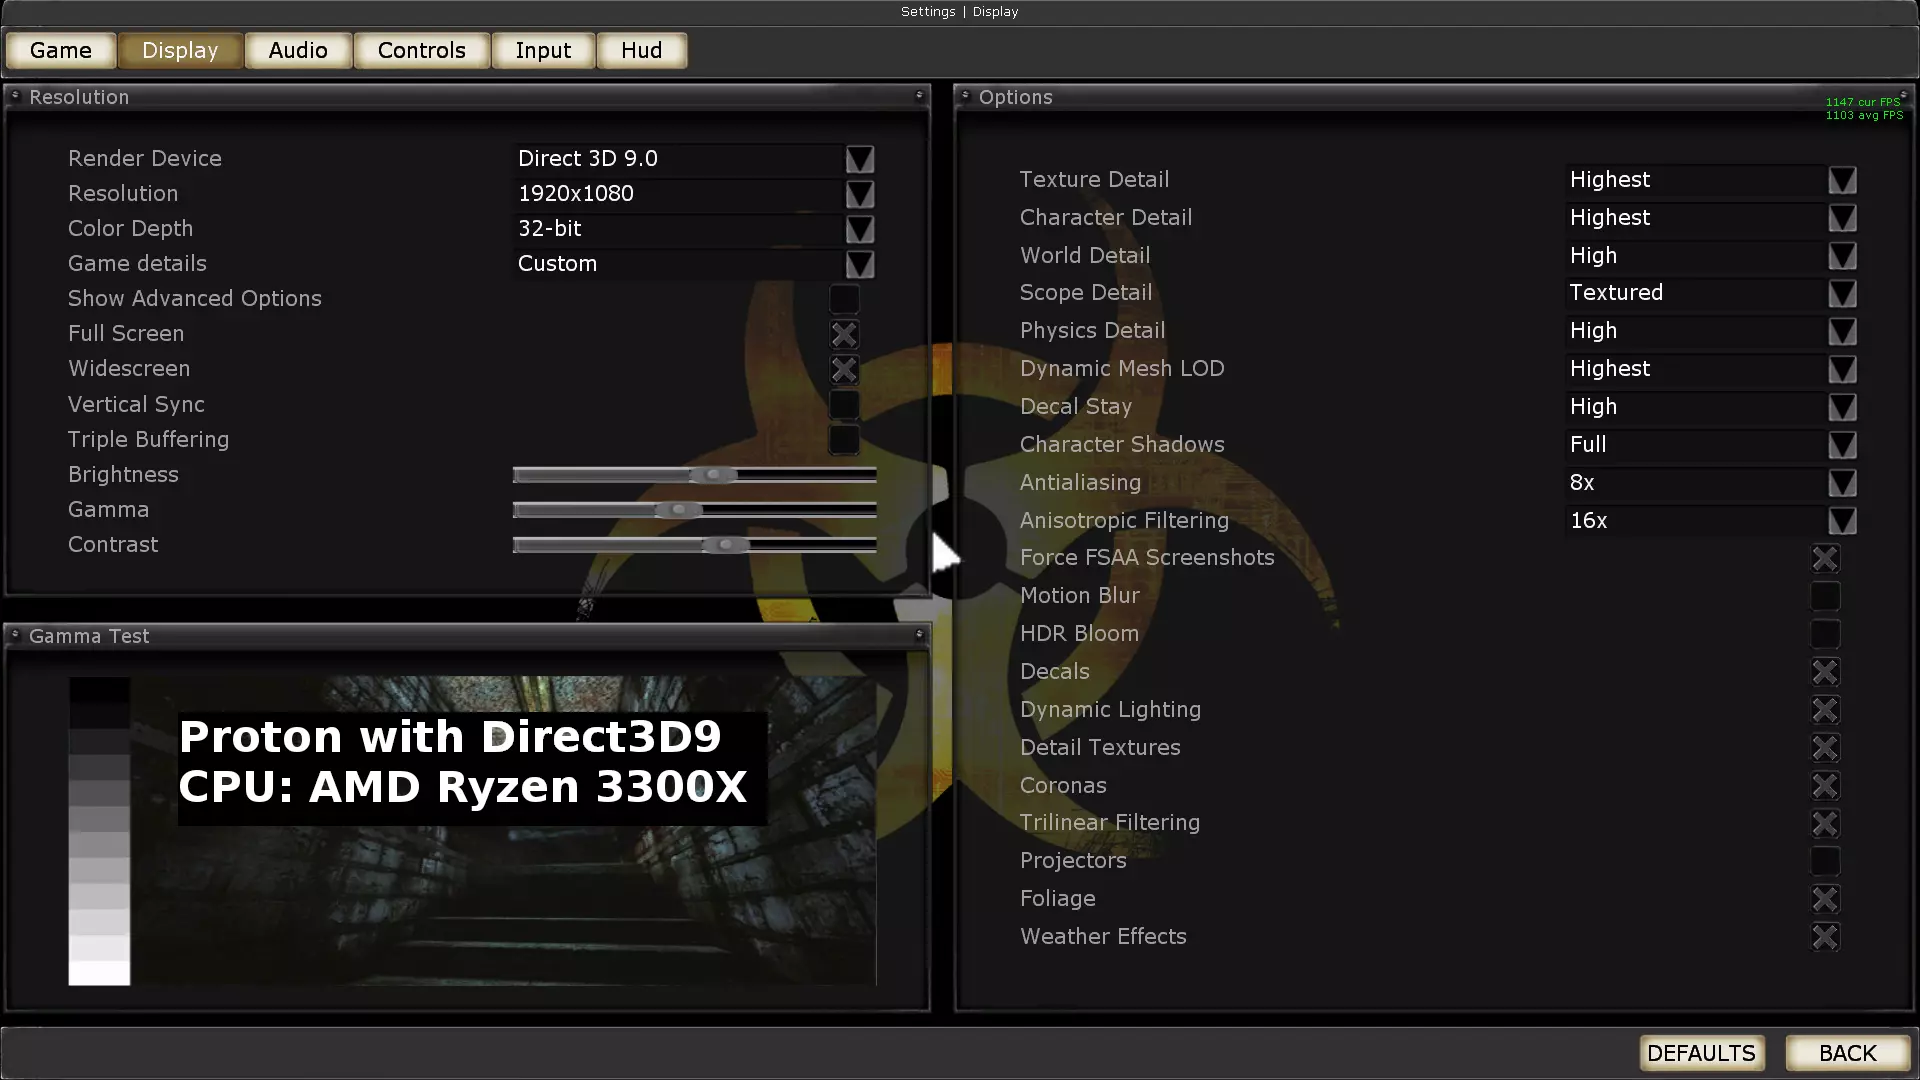
Task: Open Anisotropic Filtering 16x dropdown
Action: [x=1841, y=521]
